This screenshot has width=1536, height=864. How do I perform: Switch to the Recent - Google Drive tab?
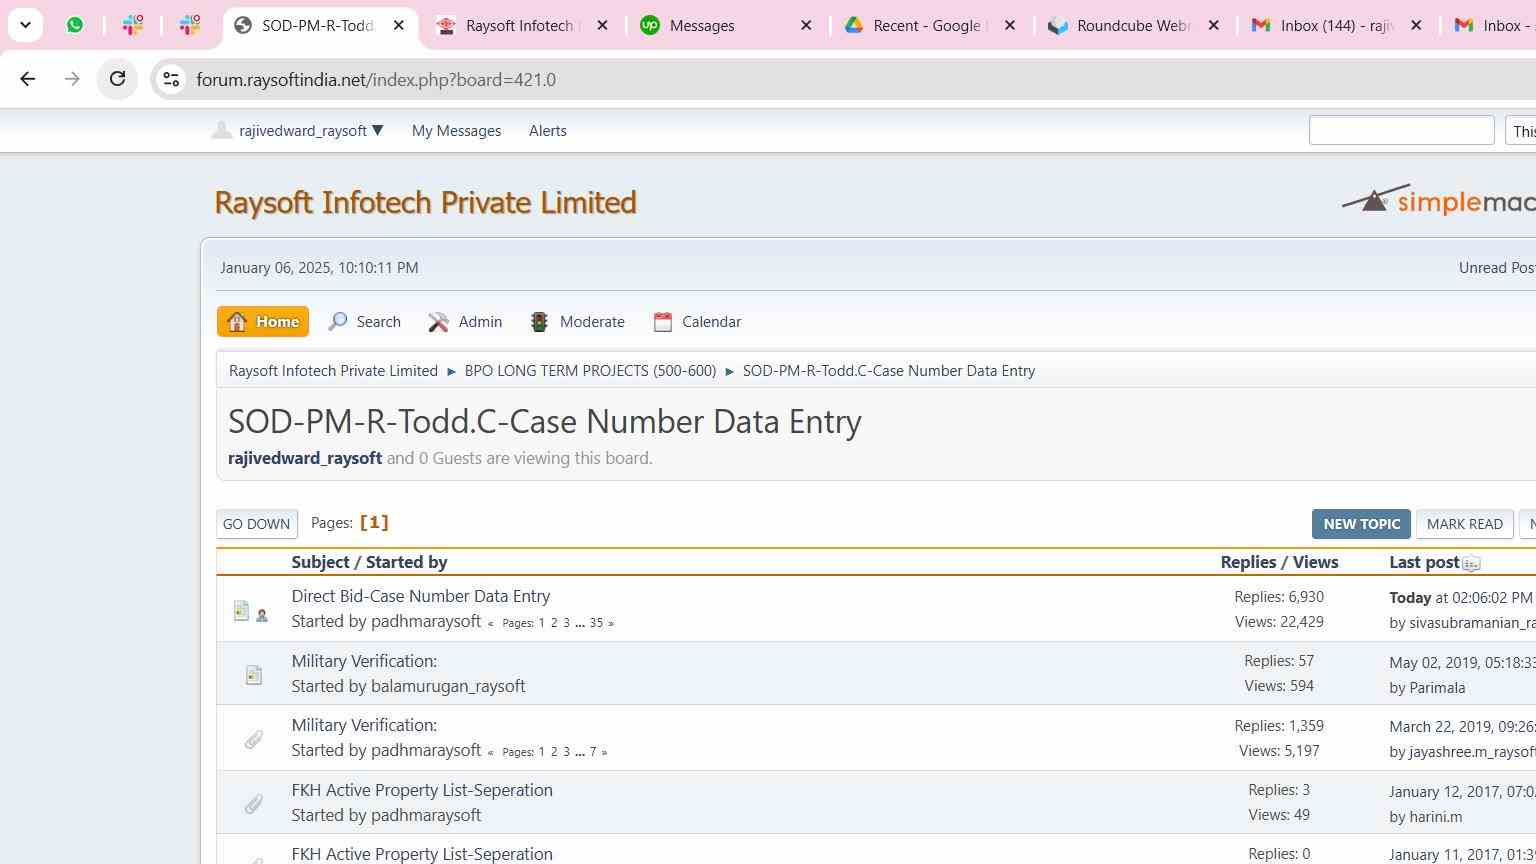pos(930,25)
